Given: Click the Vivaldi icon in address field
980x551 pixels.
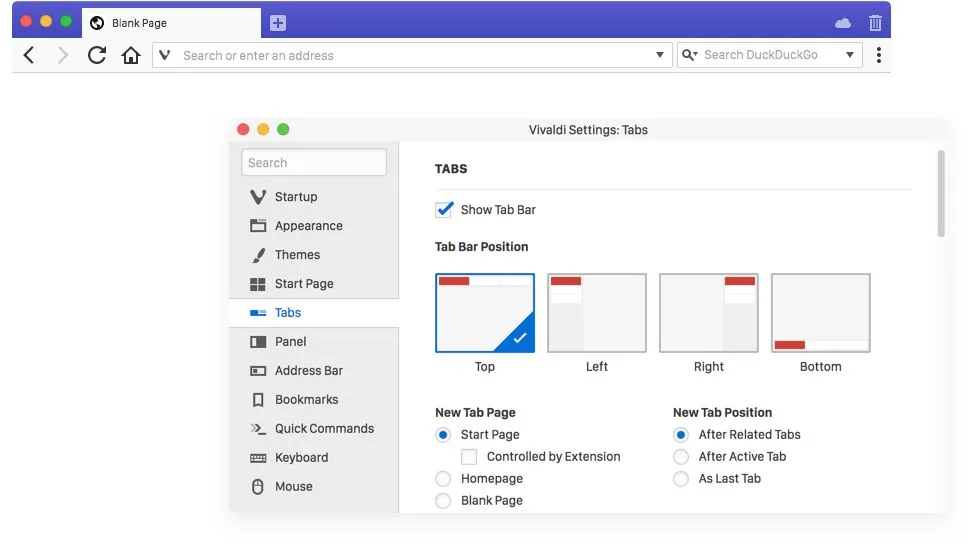Looking at the screenshot, I should click(165, 55).
